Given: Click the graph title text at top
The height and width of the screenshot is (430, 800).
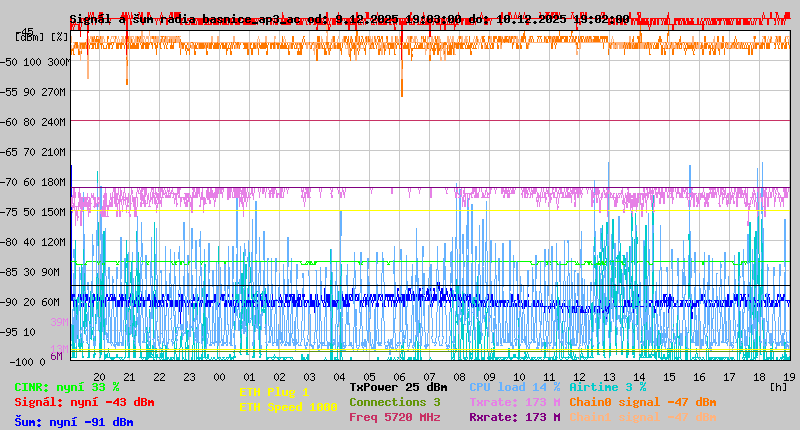Looking at the screenshot, I should (x=350, y=19).
